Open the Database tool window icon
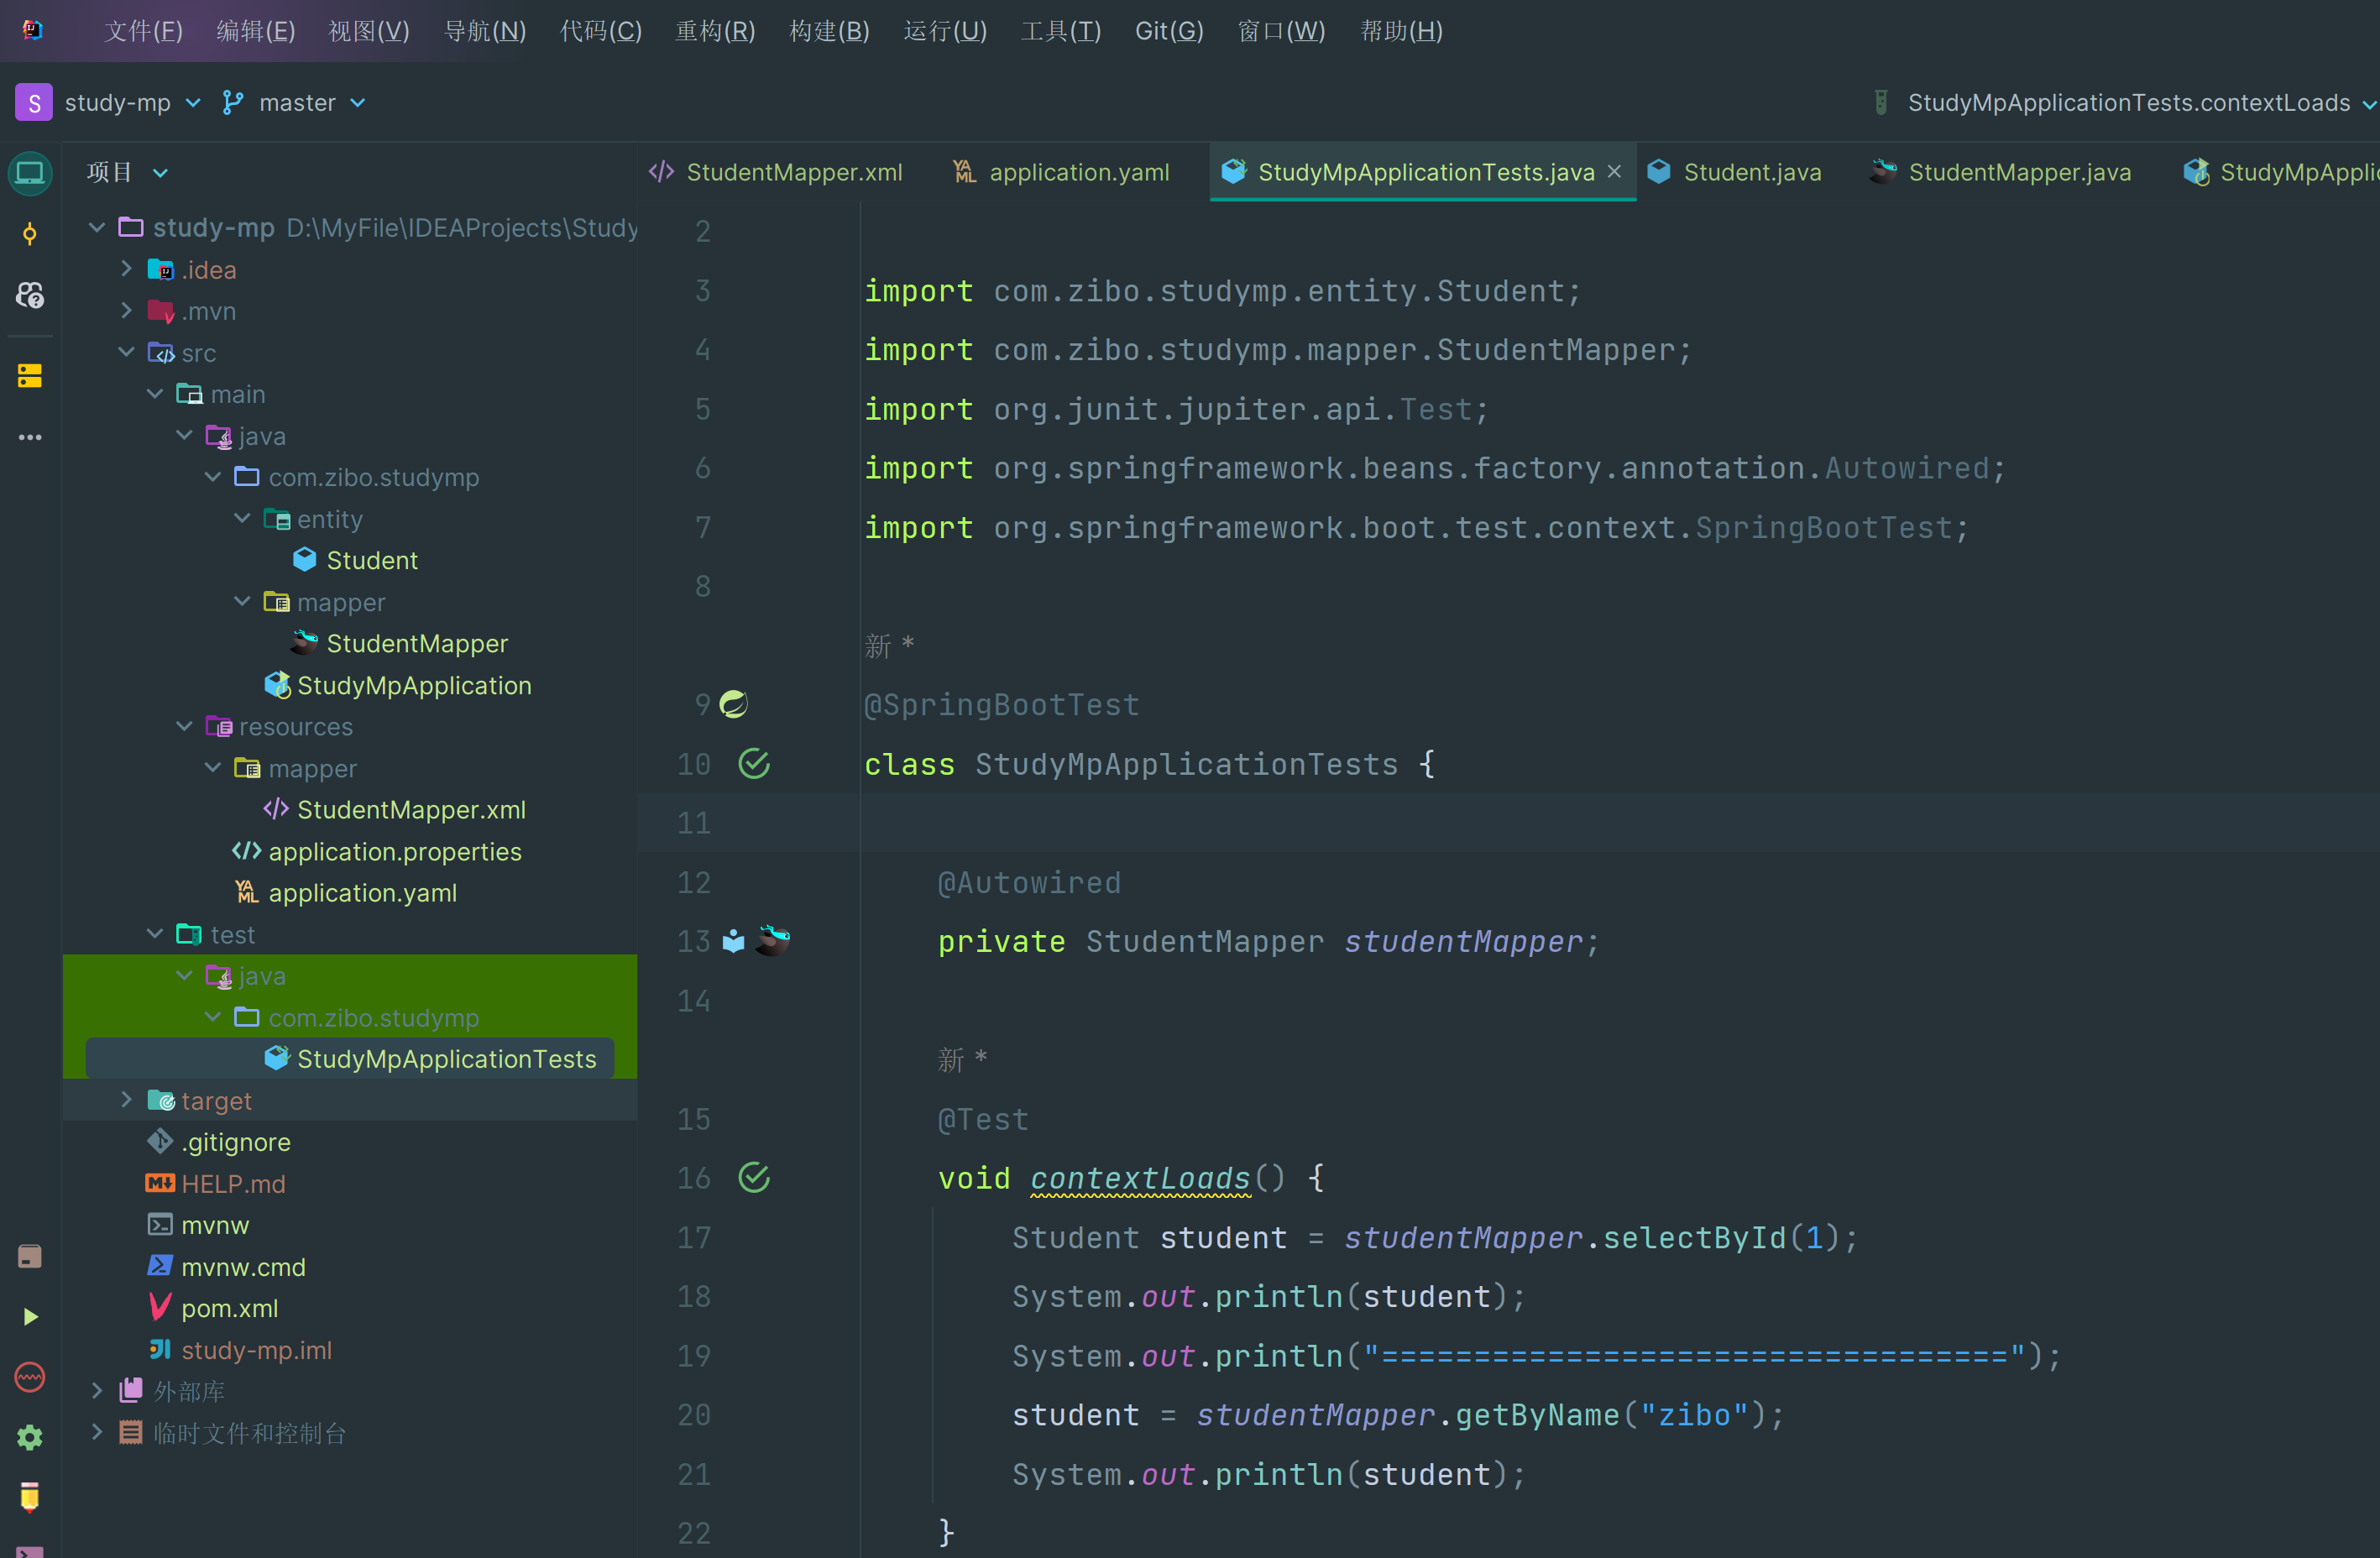 [x=30, y=1257]
